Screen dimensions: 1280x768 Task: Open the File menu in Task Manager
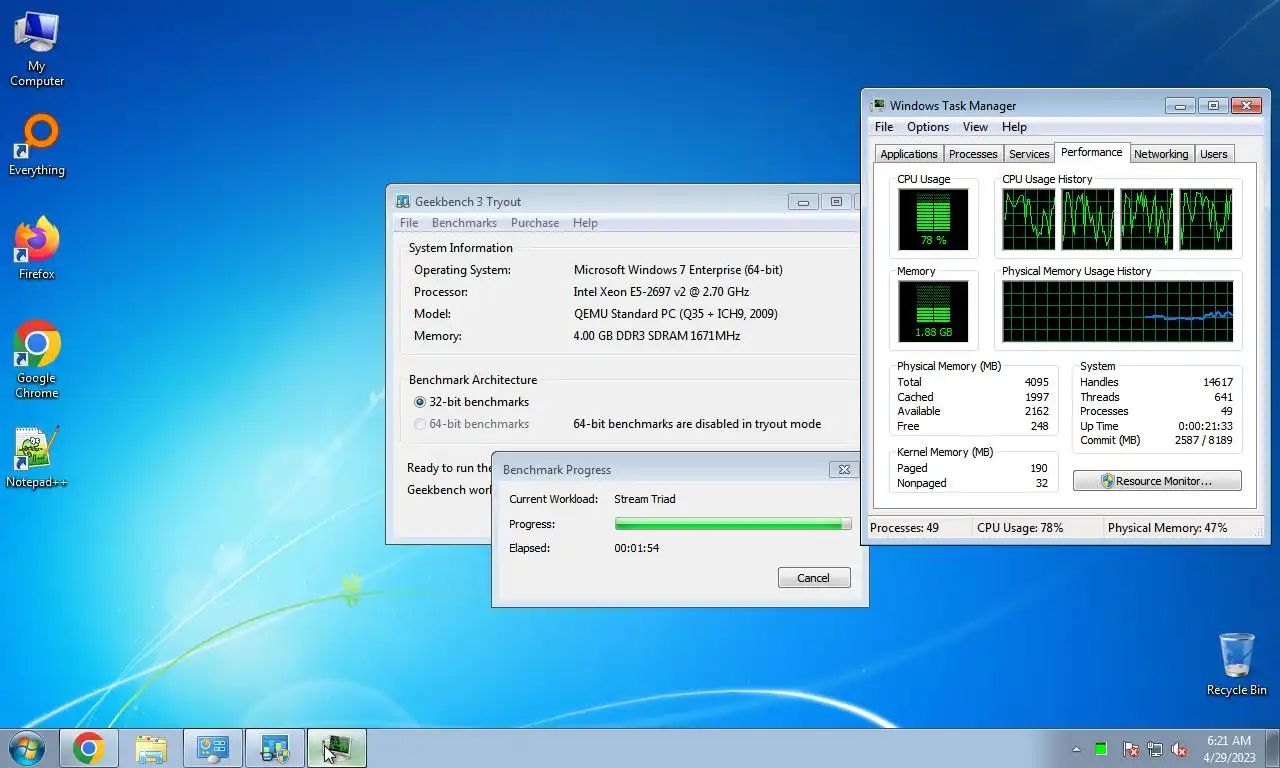tap(884, 127)
